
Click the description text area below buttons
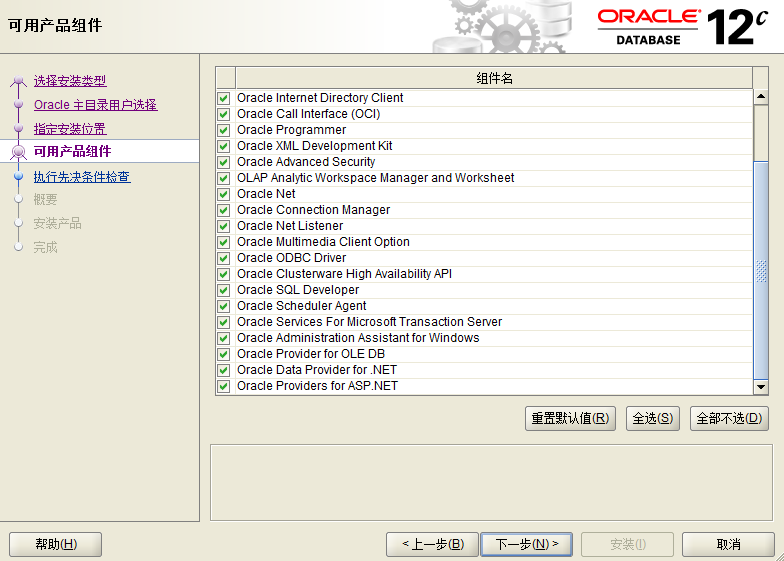(492, 482)
